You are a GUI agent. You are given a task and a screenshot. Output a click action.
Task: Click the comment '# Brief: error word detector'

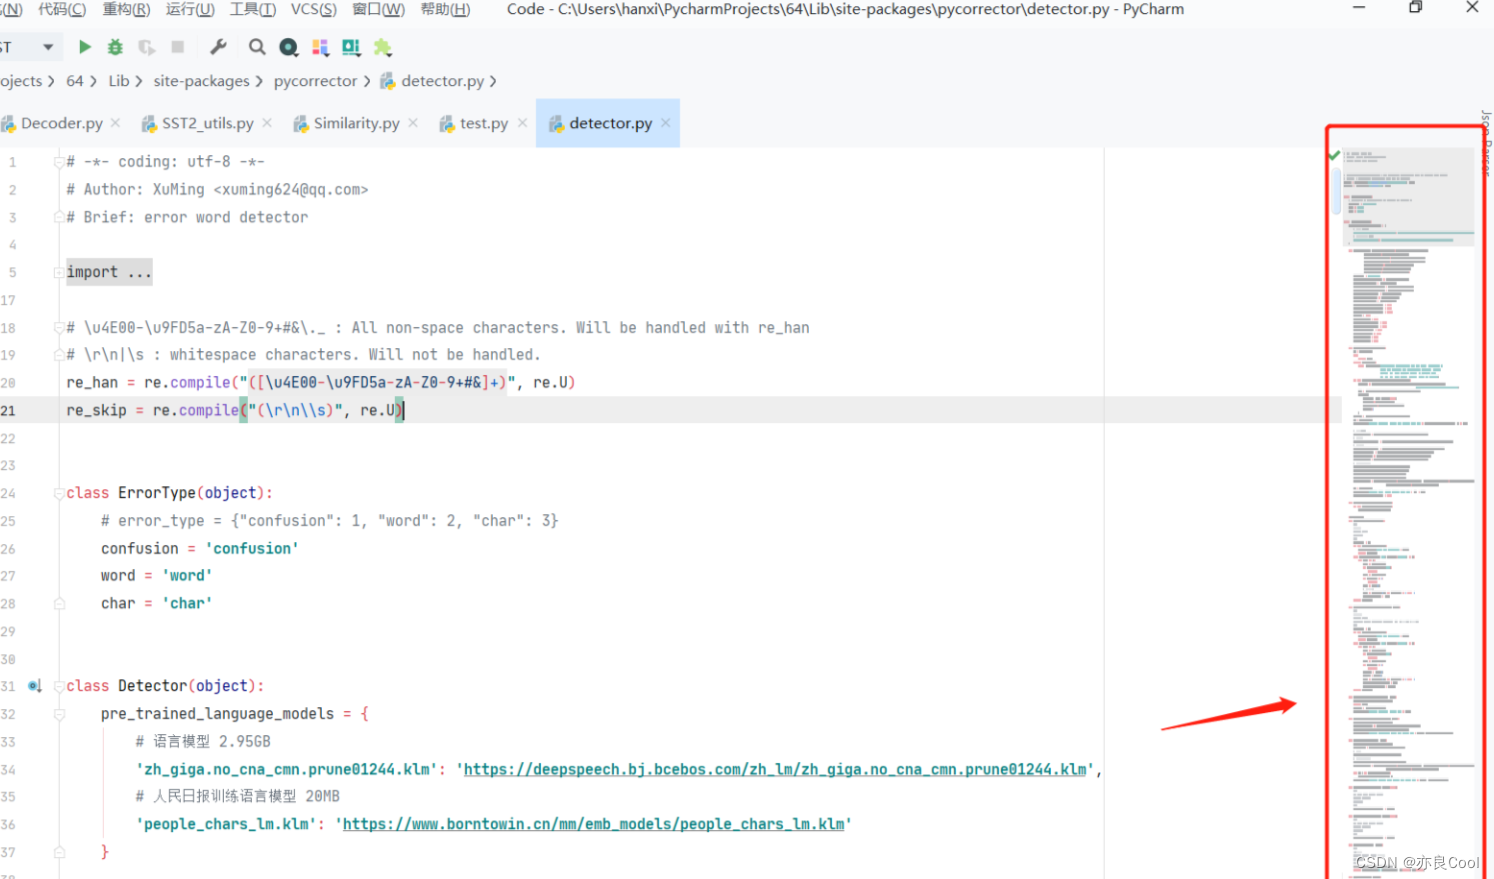pyautogui.click(x=187, y=217)
